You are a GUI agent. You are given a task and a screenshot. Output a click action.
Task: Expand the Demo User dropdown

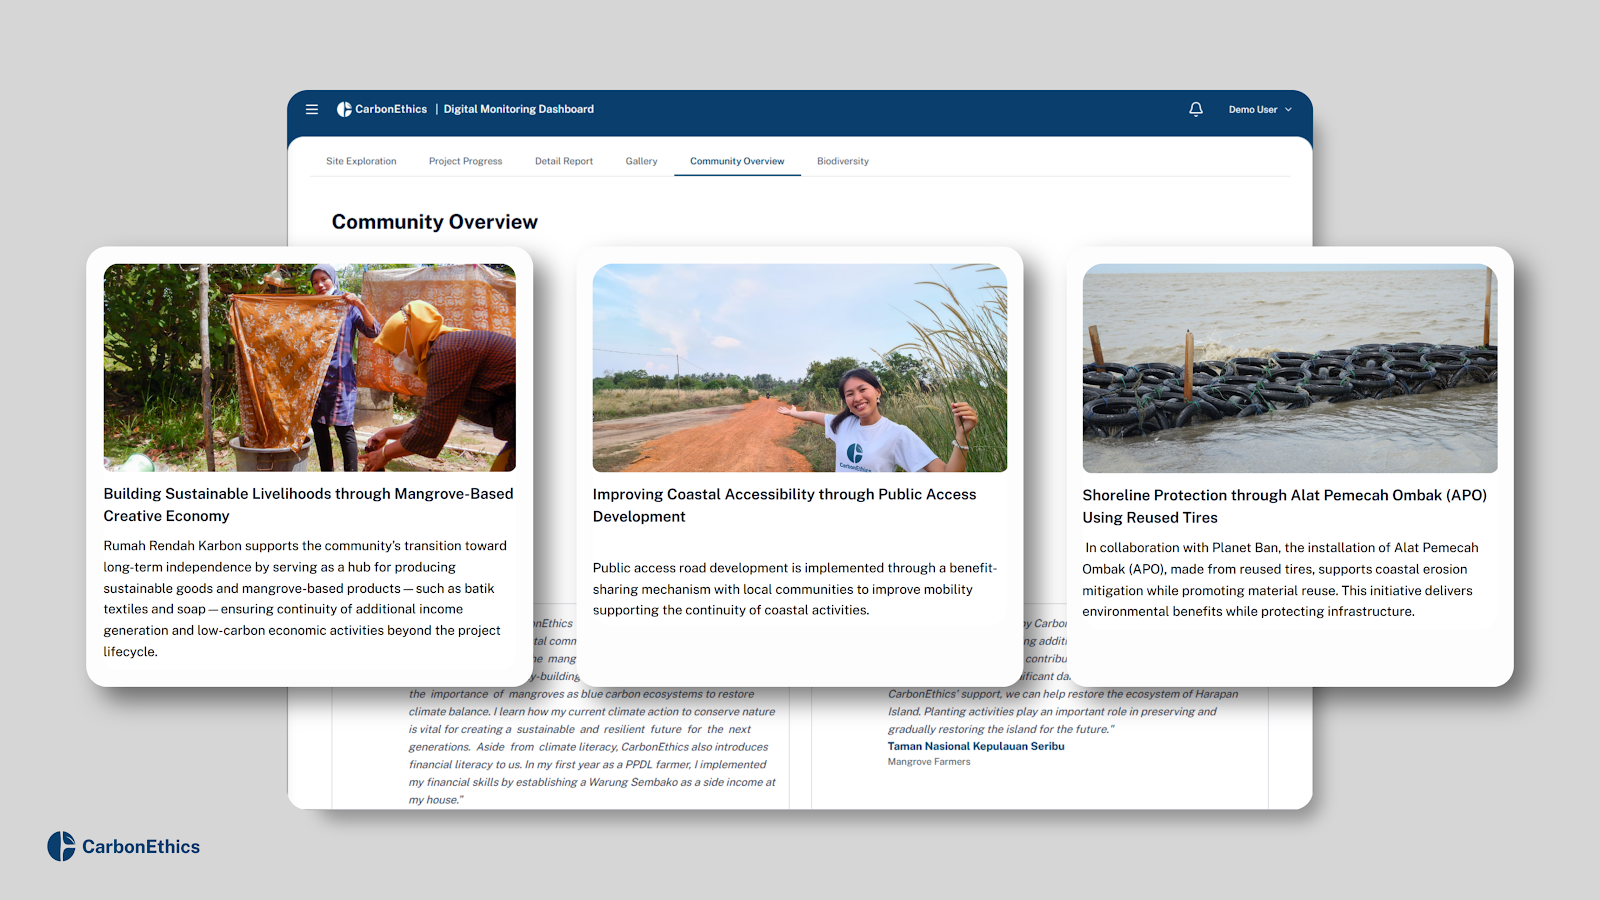(1260, 109)
